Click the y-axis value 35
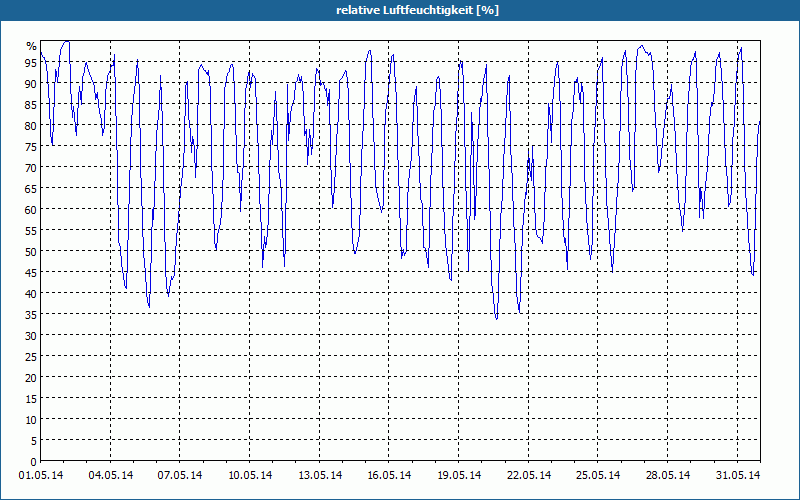Viewport: 800px width, 500px height. [31, 315]
